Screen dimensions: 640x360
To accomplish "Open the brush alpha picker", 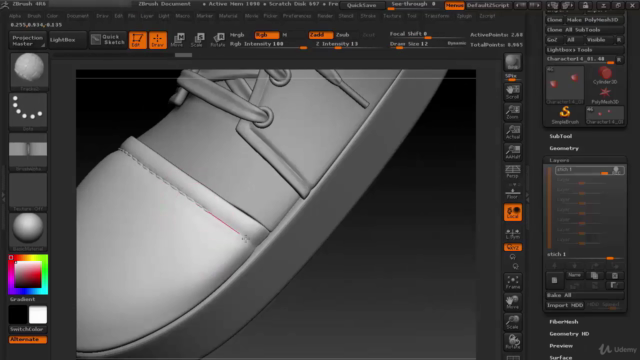I will pyautogui.click(x=28, y=151).
